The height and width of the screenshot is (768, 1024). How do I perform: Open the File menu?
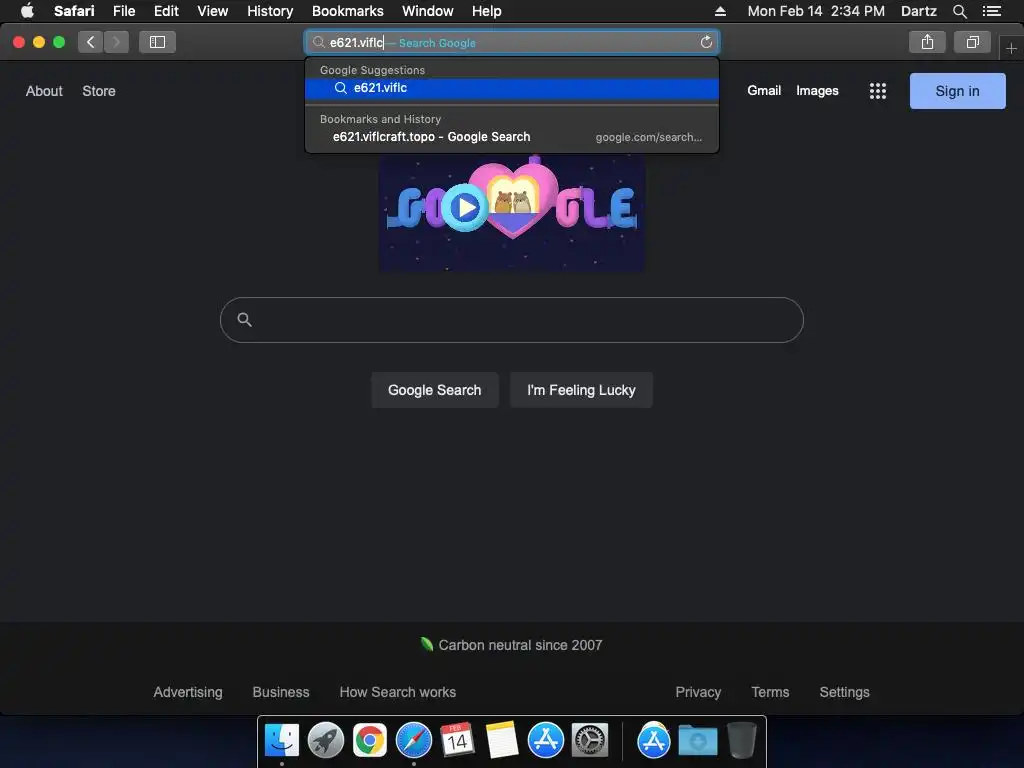[x=124, y=11]
